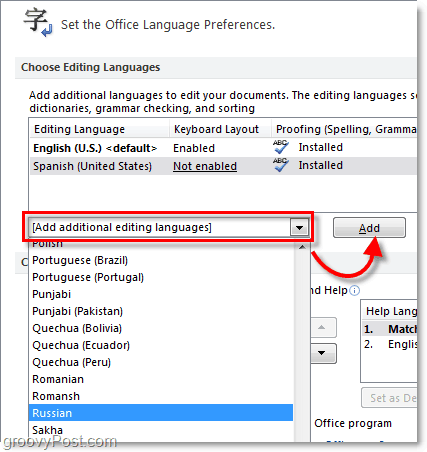Image resolution: width=427 pixels, height=452 pixels.
Task: Open the Not enabled keyboard layout link
Action: pyautogui.click(x=205, y=166)
